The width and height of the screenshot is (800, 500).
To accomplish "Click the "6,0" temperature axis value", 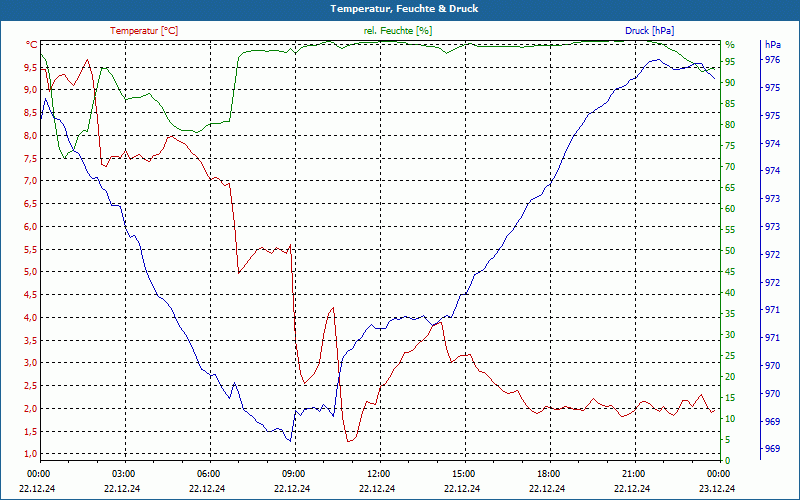I will pyautogui.click(x=31, y=227).
